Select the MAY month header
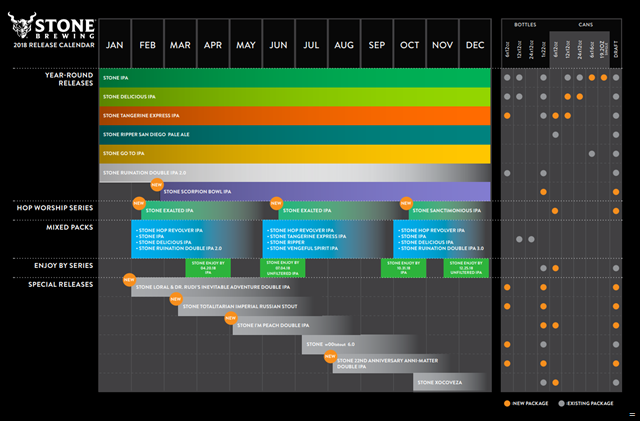The height and width of the screenshot is (421, 640). [x=246, y=43]
